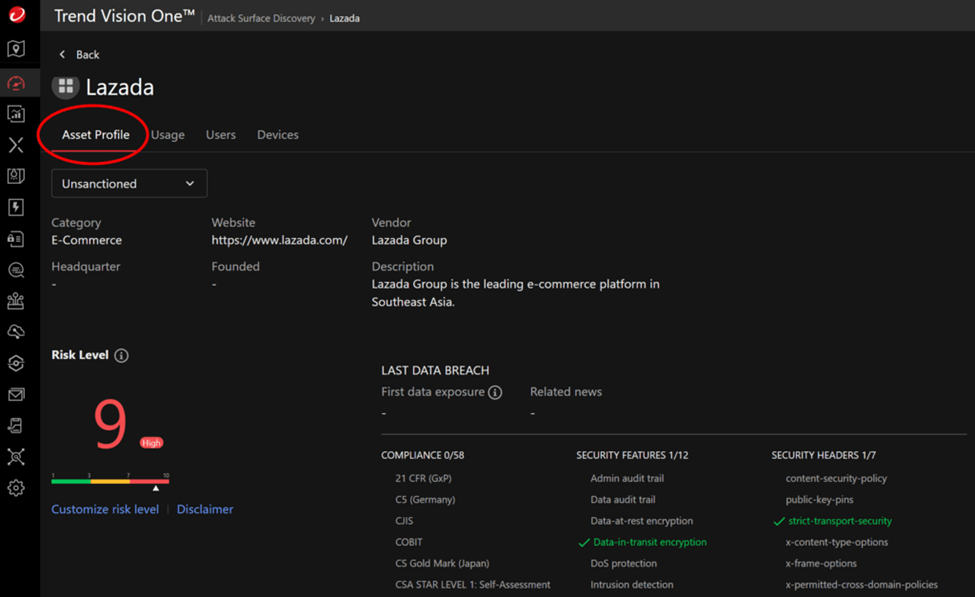The height and width of the screenshot is (597, 975).
Task: Click the risk level scale bar
Action: pyautogui.click(x=110, y=481)
